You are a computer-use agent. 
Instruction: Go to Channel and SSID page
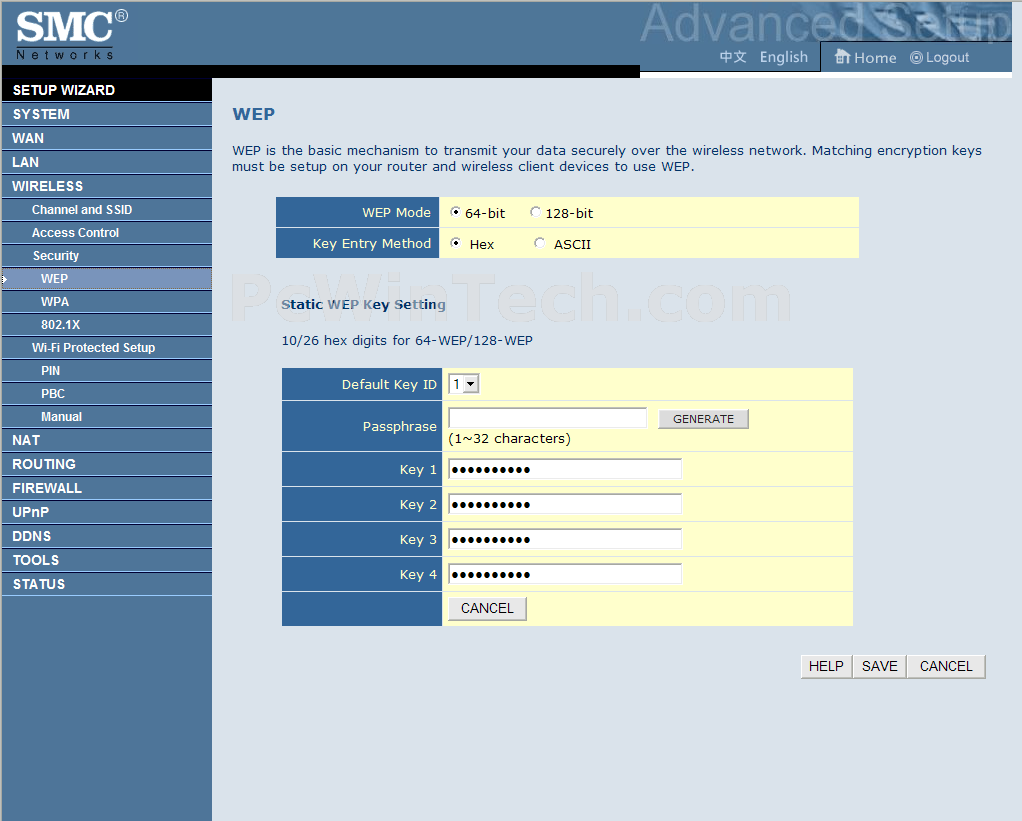(107, 210)
